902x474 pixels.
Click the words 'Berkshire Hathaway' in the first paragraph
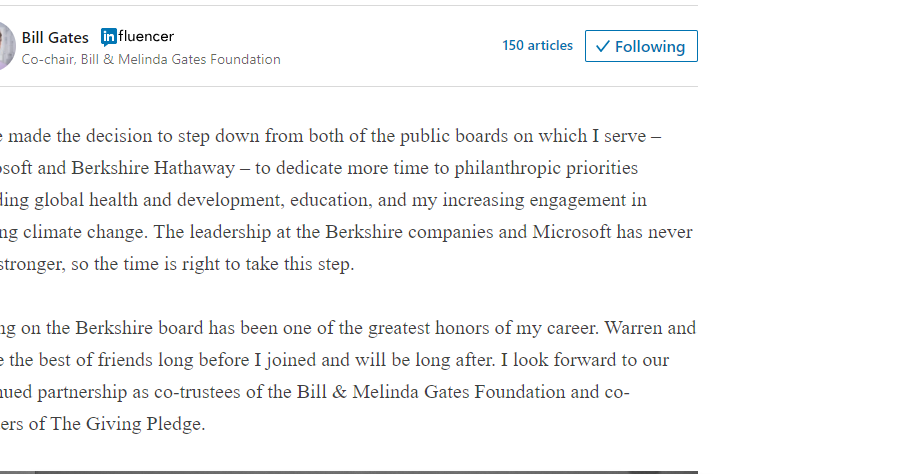(x=153, y=168)
